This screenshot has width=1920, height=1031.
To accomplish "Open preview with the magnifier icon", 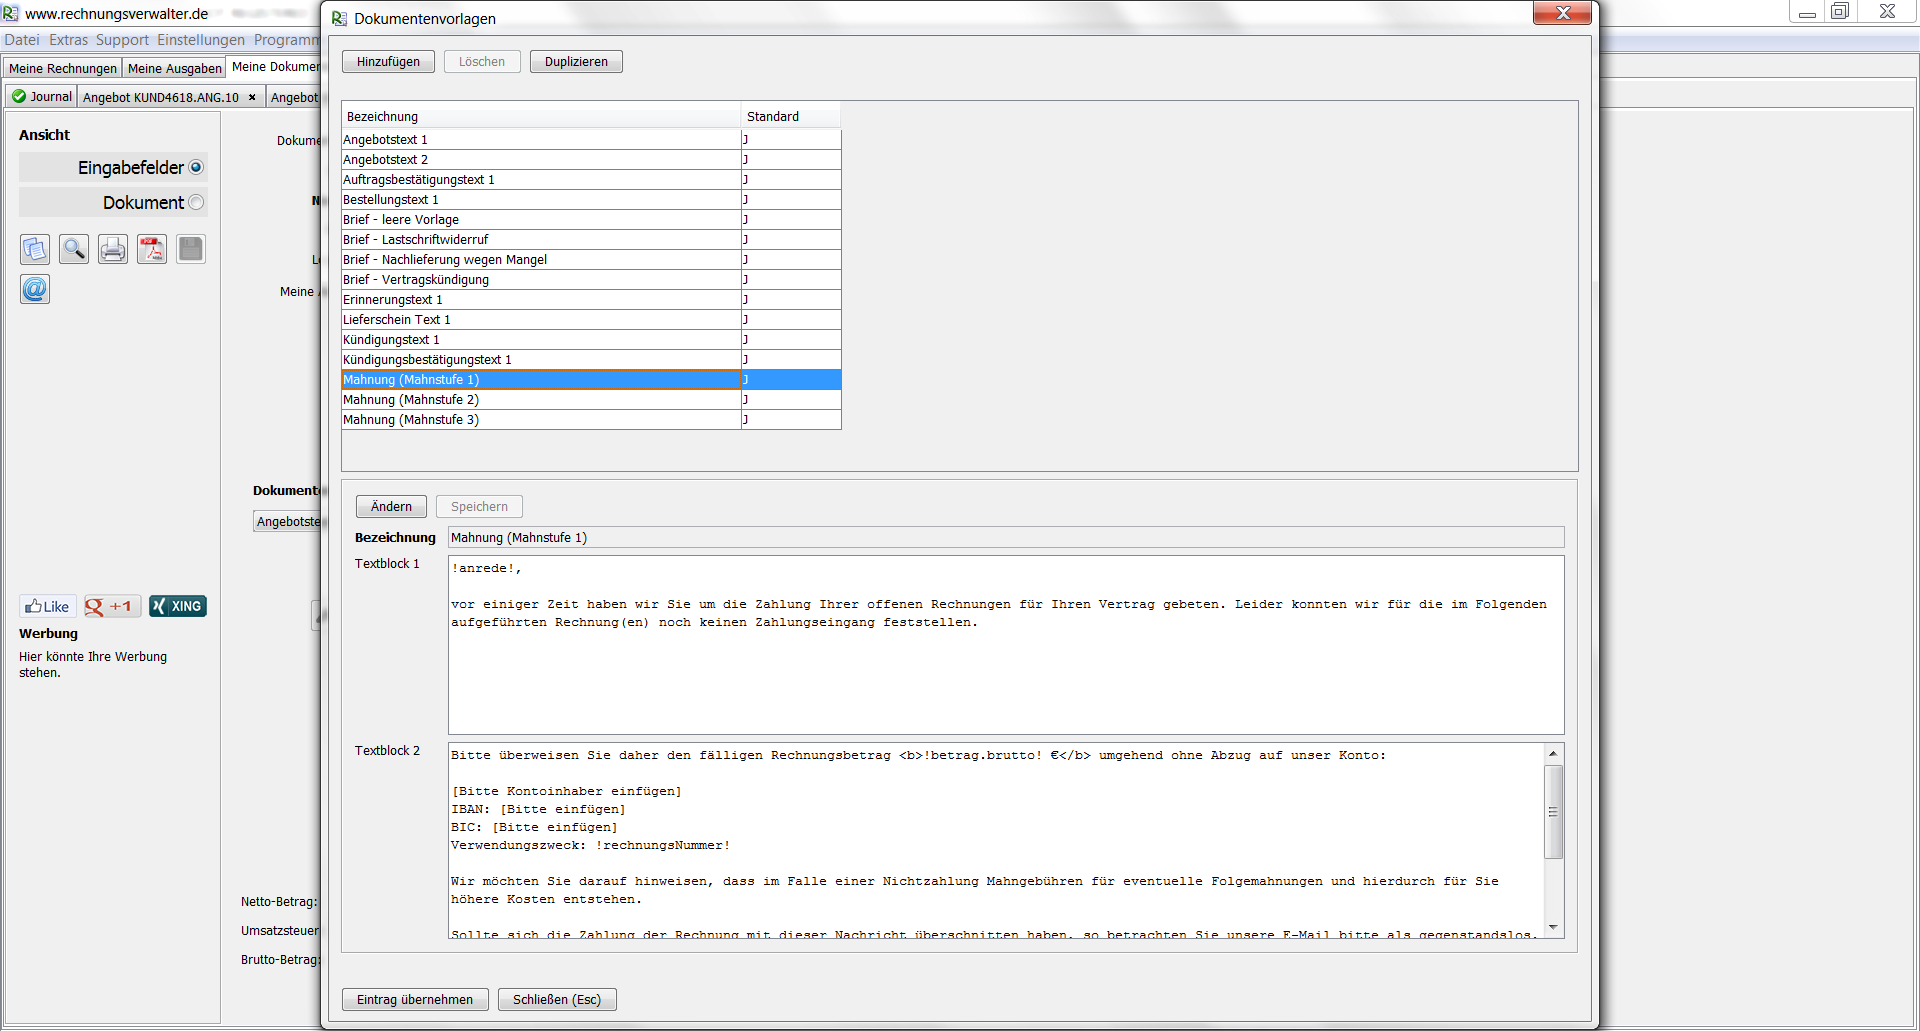I will [x=74, y=249].
